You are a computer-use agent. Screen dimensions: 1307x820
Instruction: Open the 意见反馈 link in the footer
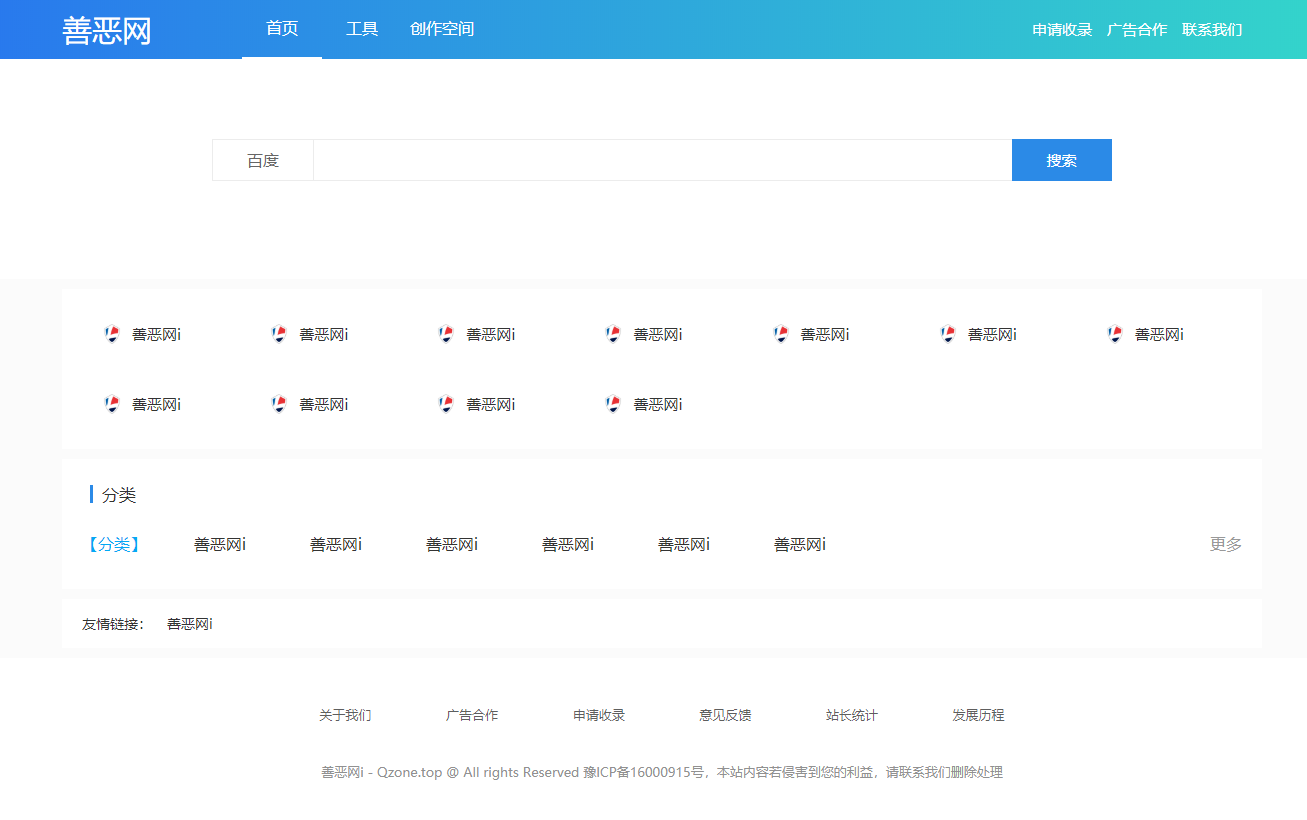[725, 715]
